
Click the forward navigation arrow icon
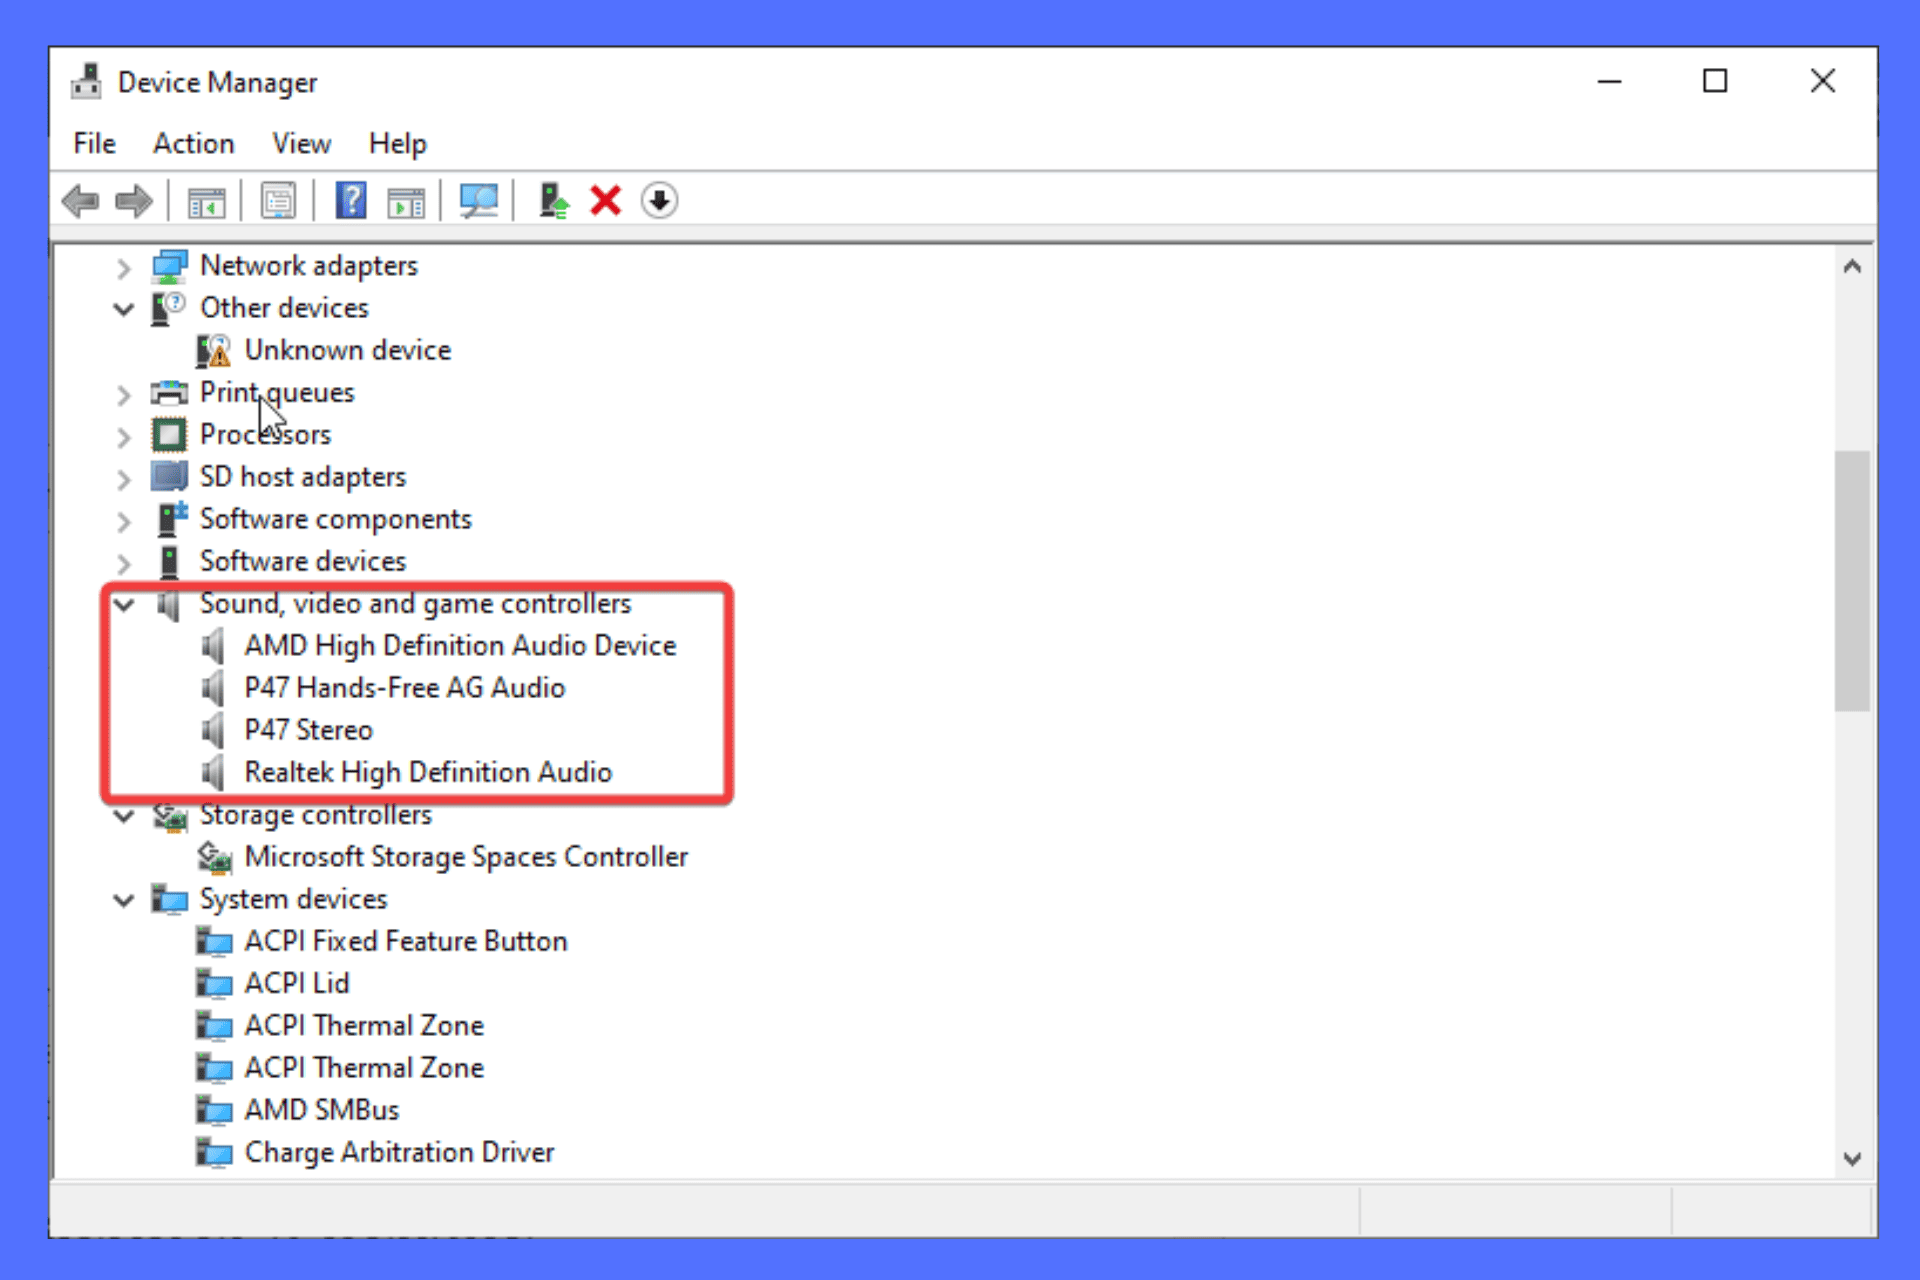click(x=131, y=200)
